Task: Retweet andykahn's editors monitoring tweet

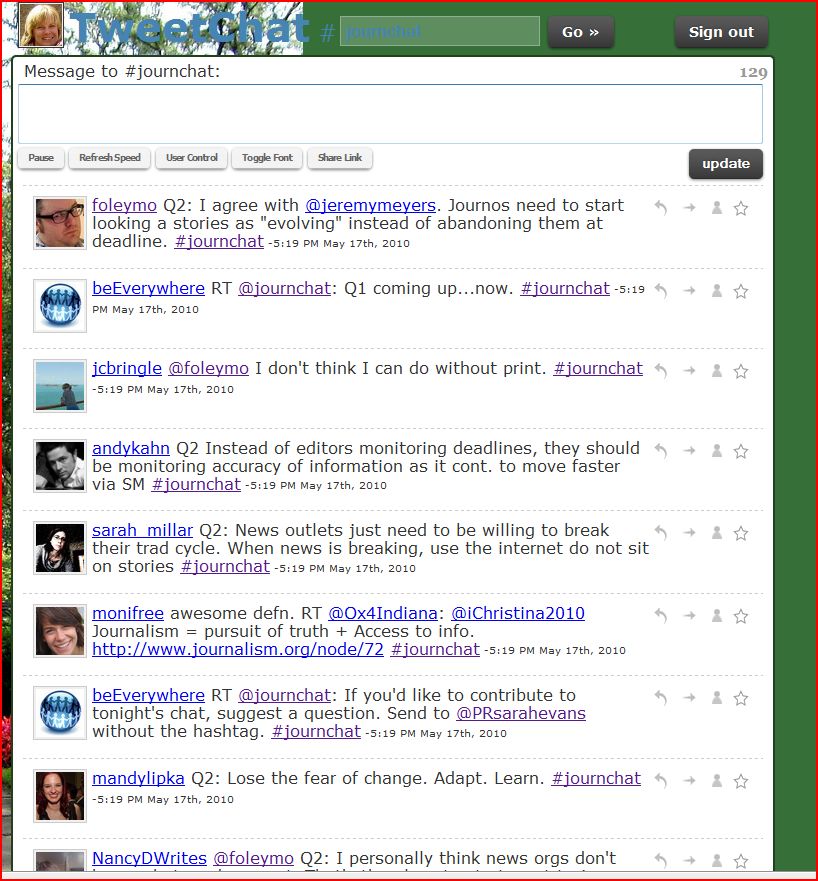Action: (x=689, y=450)
